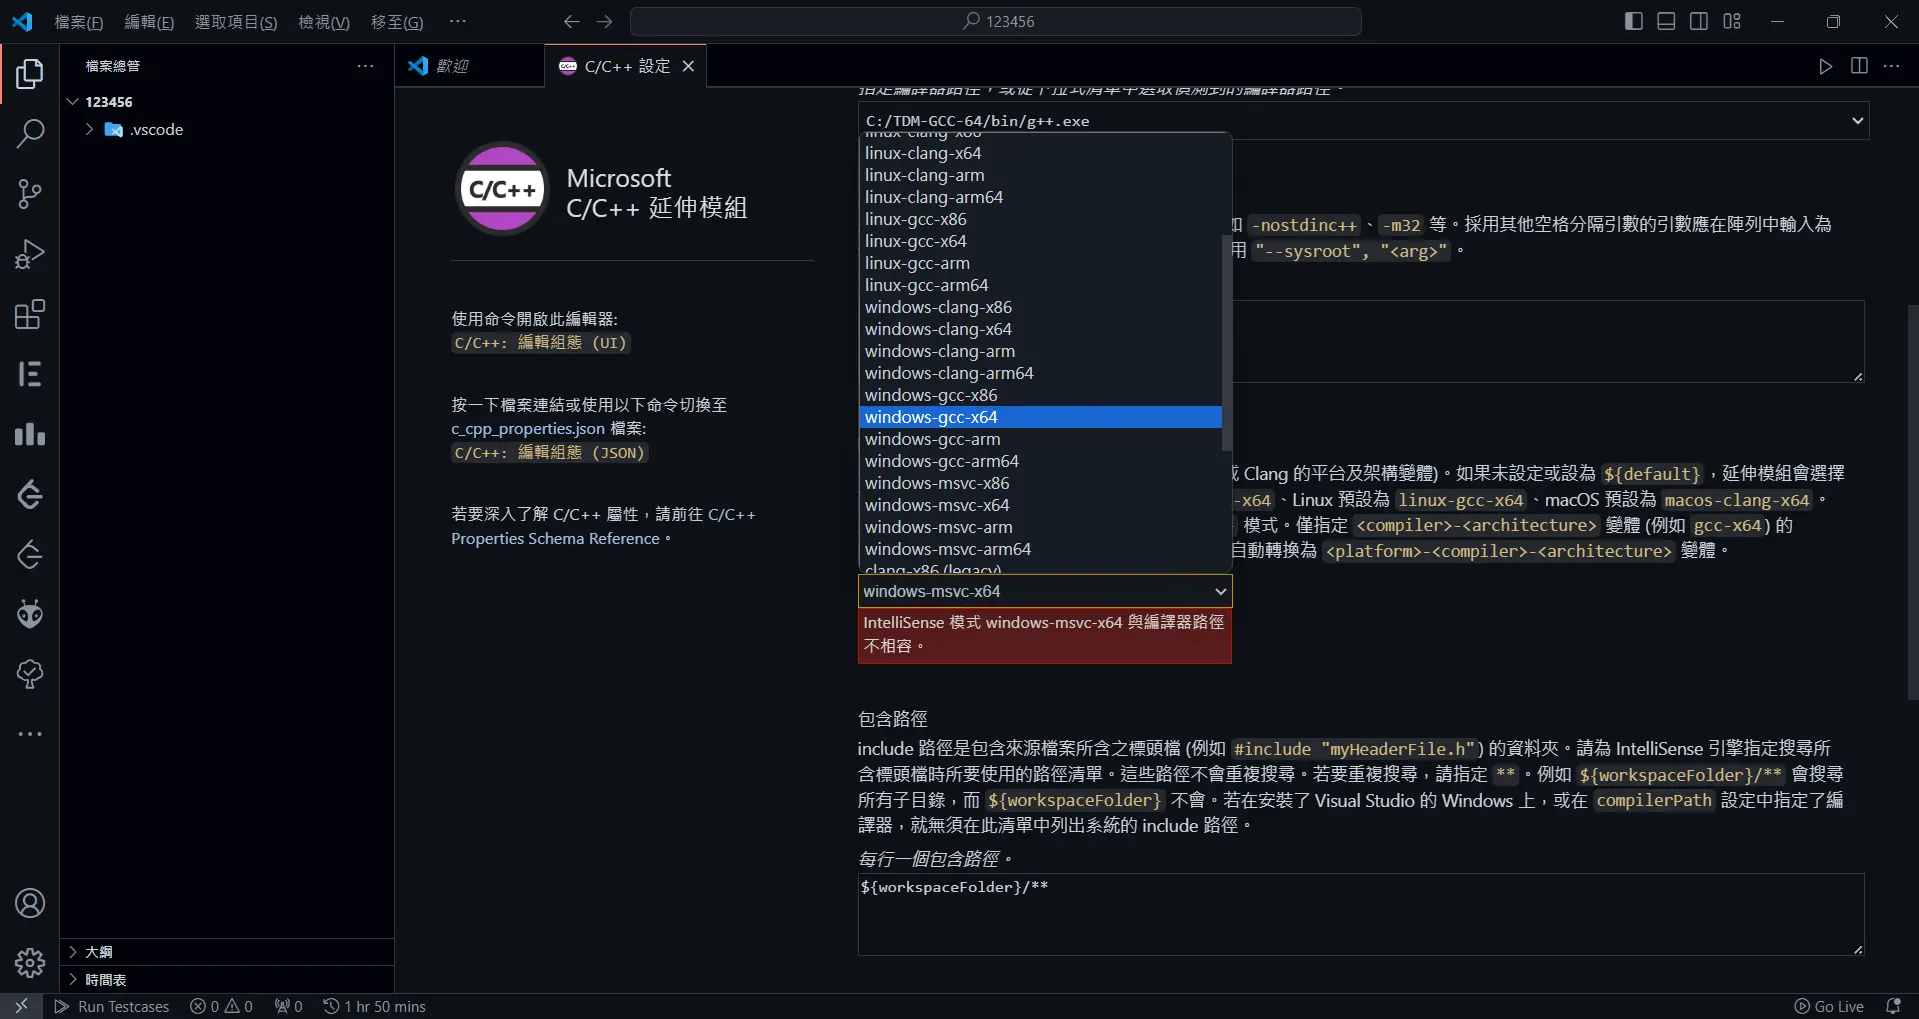1919x1019 pixels.
Task: Click the C/C++: 編輯組態 (UI) link
Action: click(540, 342)
